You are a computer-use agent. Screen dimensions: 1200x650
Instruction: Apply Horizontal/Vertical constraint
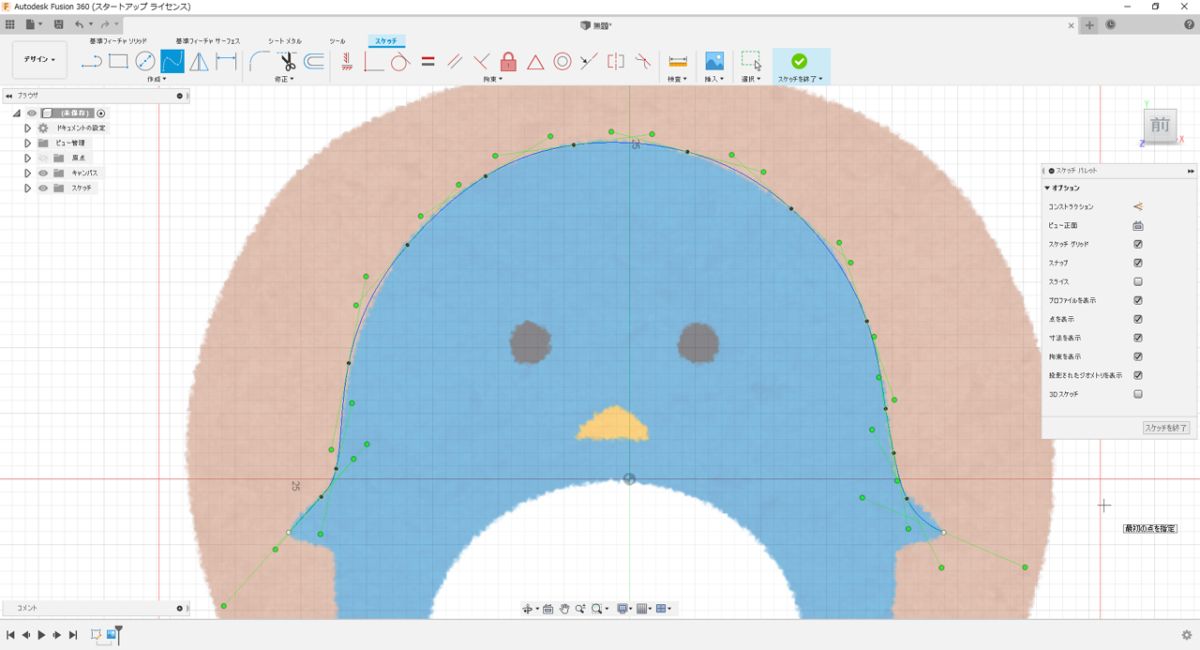tap(346, 61)
